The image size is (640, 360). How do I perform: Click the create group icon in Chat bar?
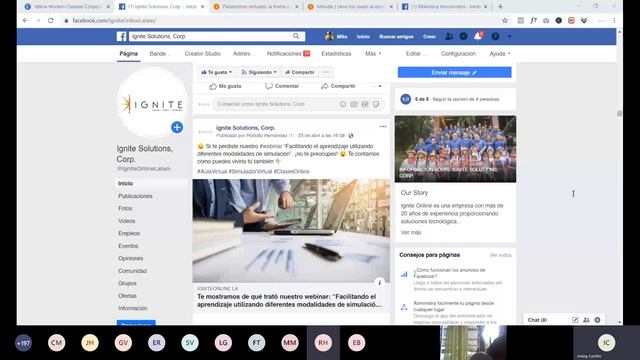[586, 320]
